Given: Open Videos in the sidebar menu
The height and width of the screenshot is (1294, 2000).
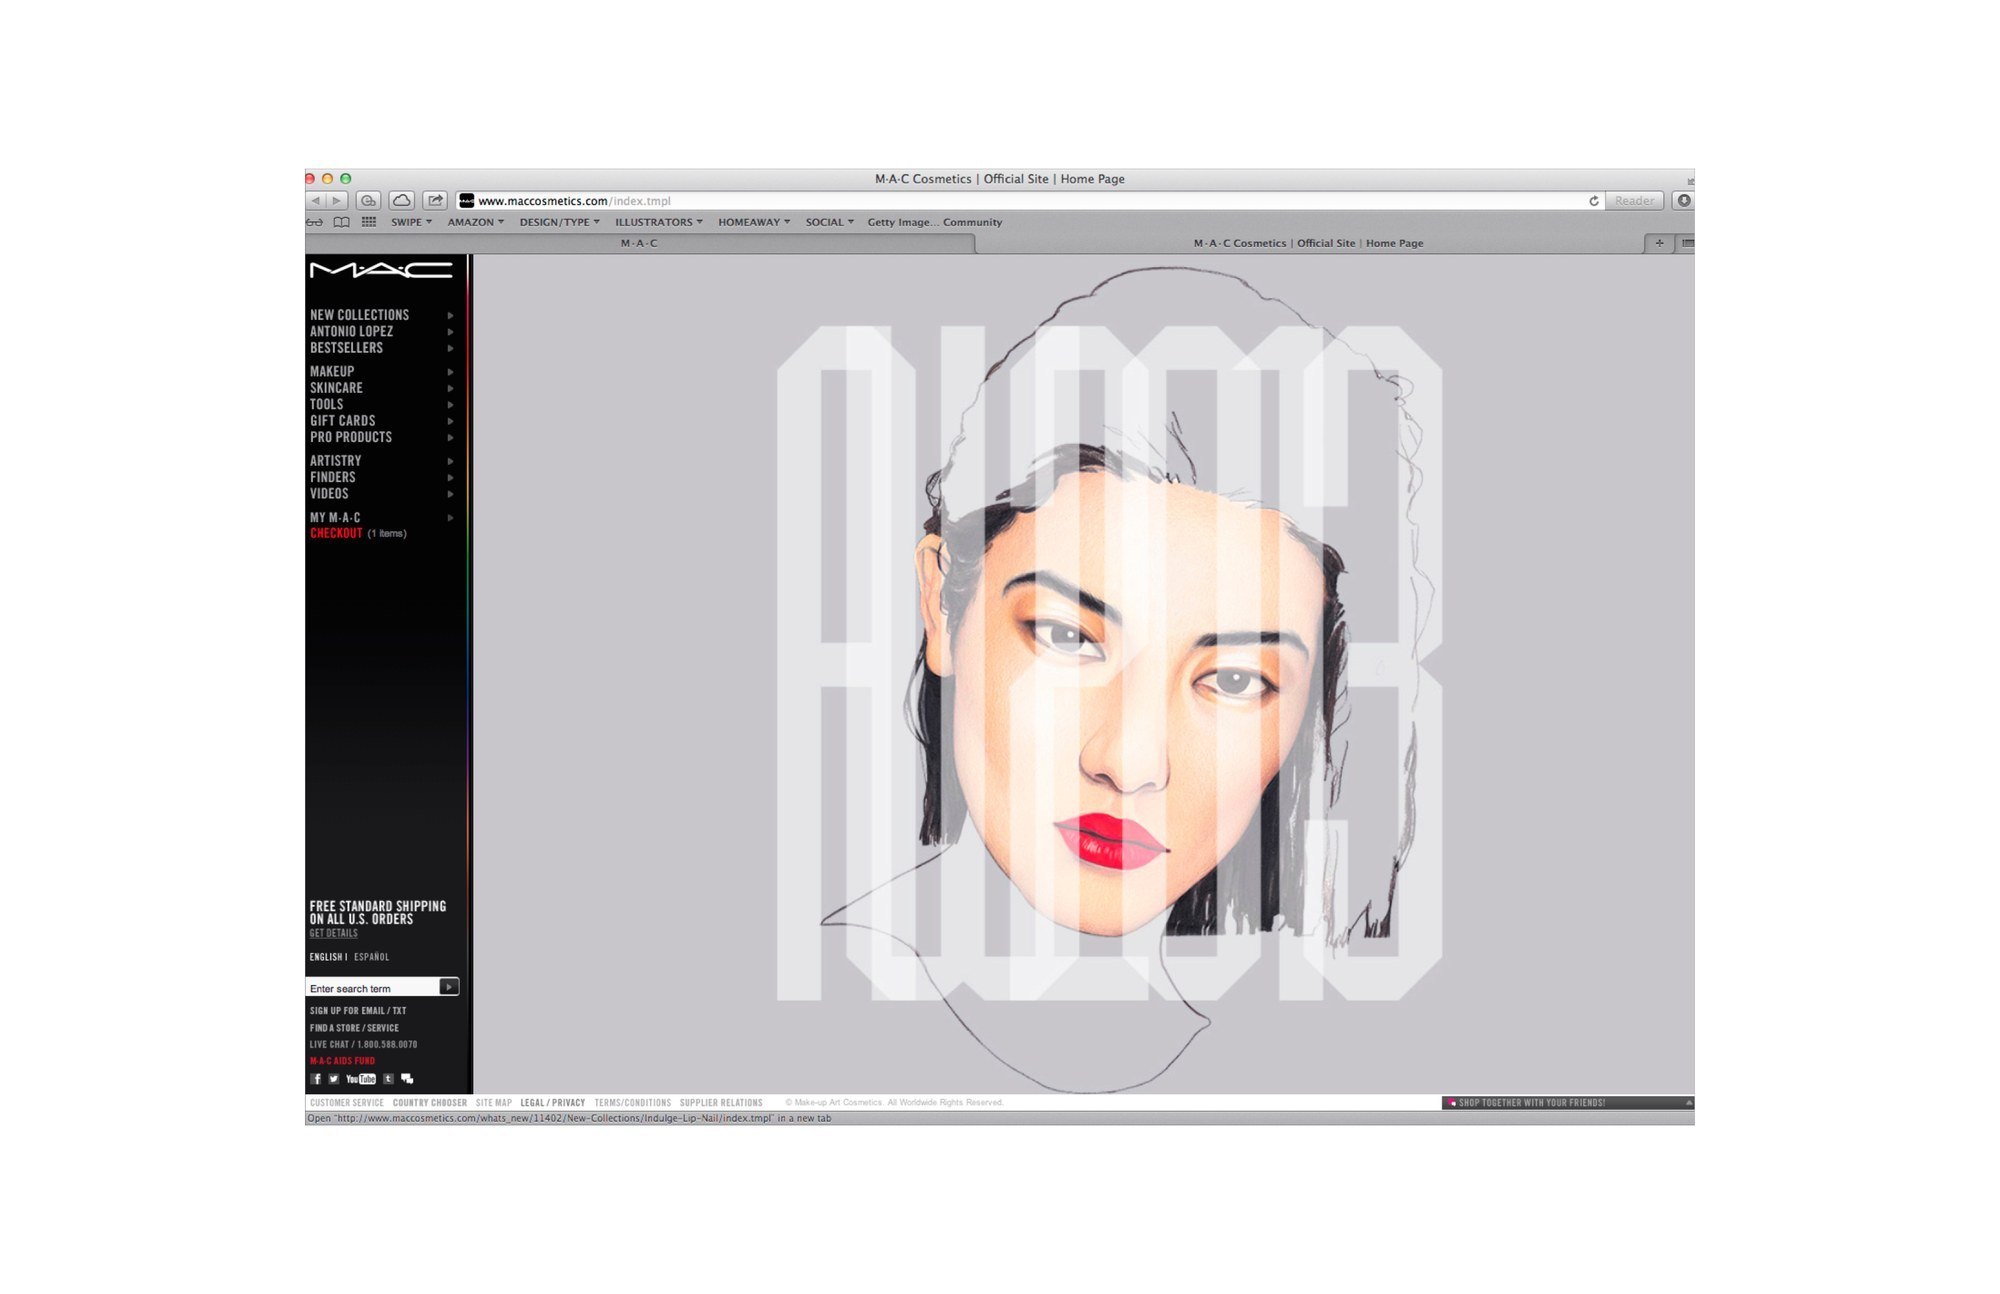Looking at the screenshot, I should pos(329,494).
